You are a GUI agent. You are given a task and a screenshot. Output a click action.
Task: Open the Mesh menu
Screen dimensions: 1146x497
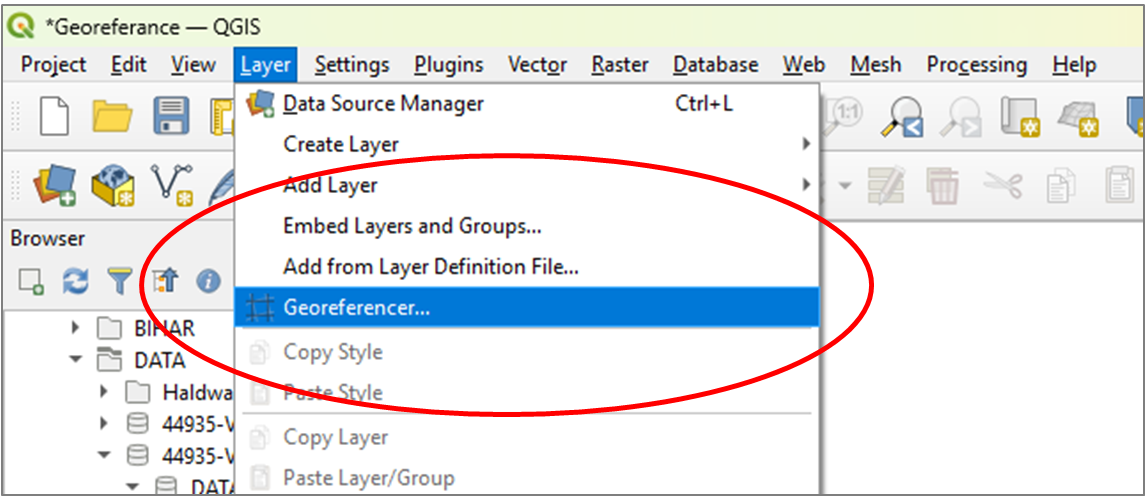876,65
